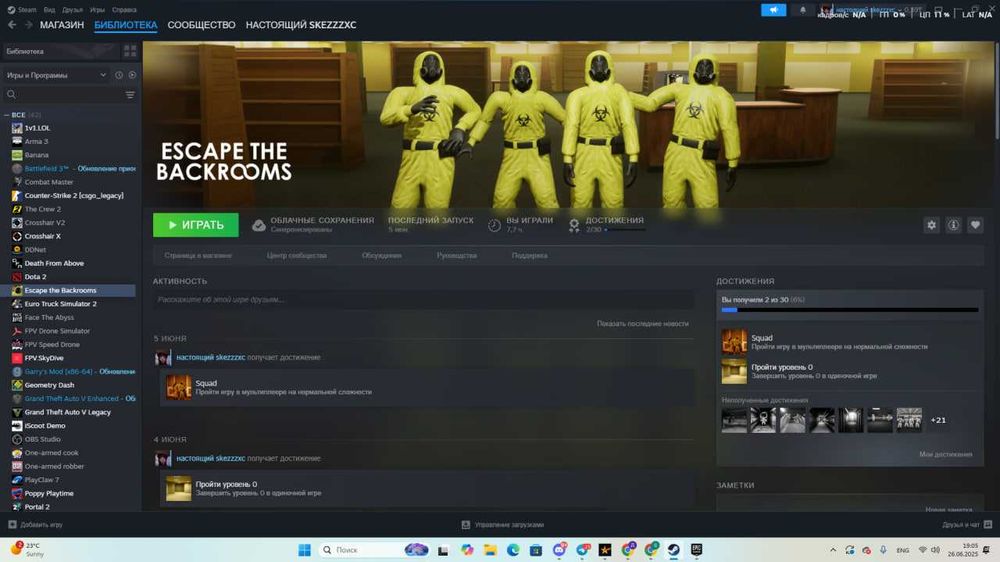Viewport: 1000px width, 562px height.
Task: Open Microsoft Edge from taskbar
Action: [x=513, y=550]
